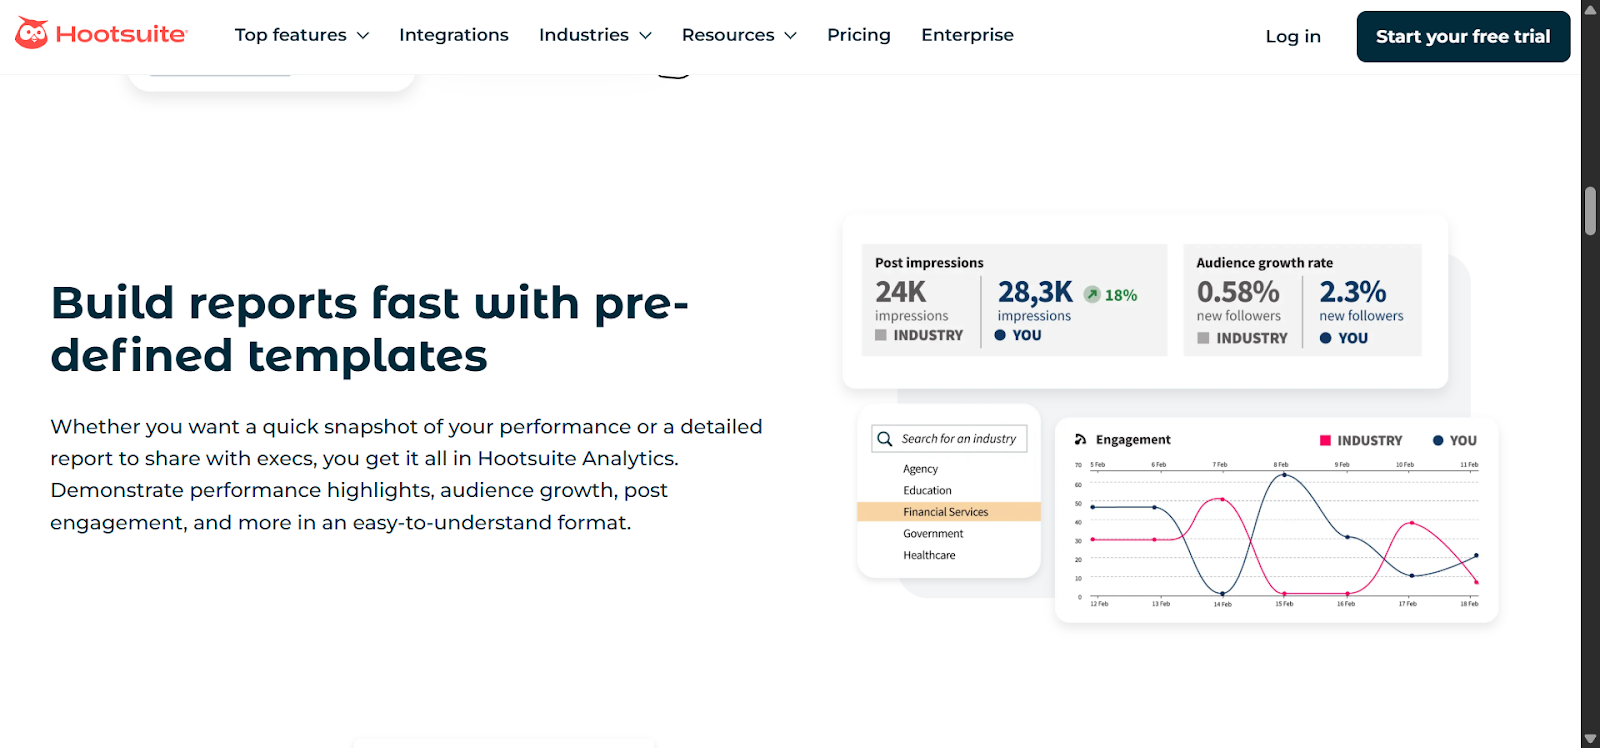Click the grey INDUSTRY square under Post impressions
1600x748 pixels.
pyautogui.click(x=881, y=336)
